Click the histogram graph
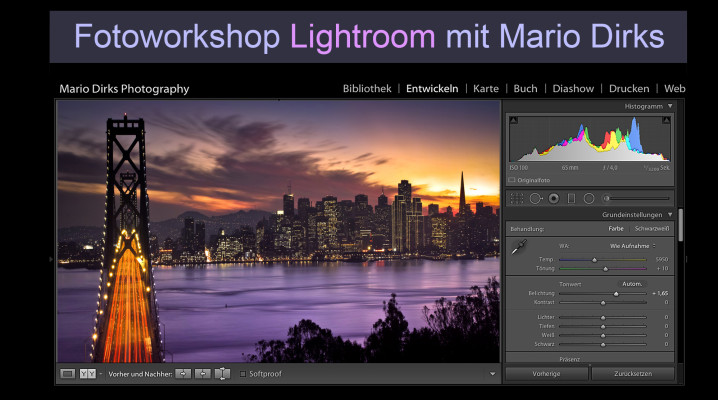 click(590, 139)
